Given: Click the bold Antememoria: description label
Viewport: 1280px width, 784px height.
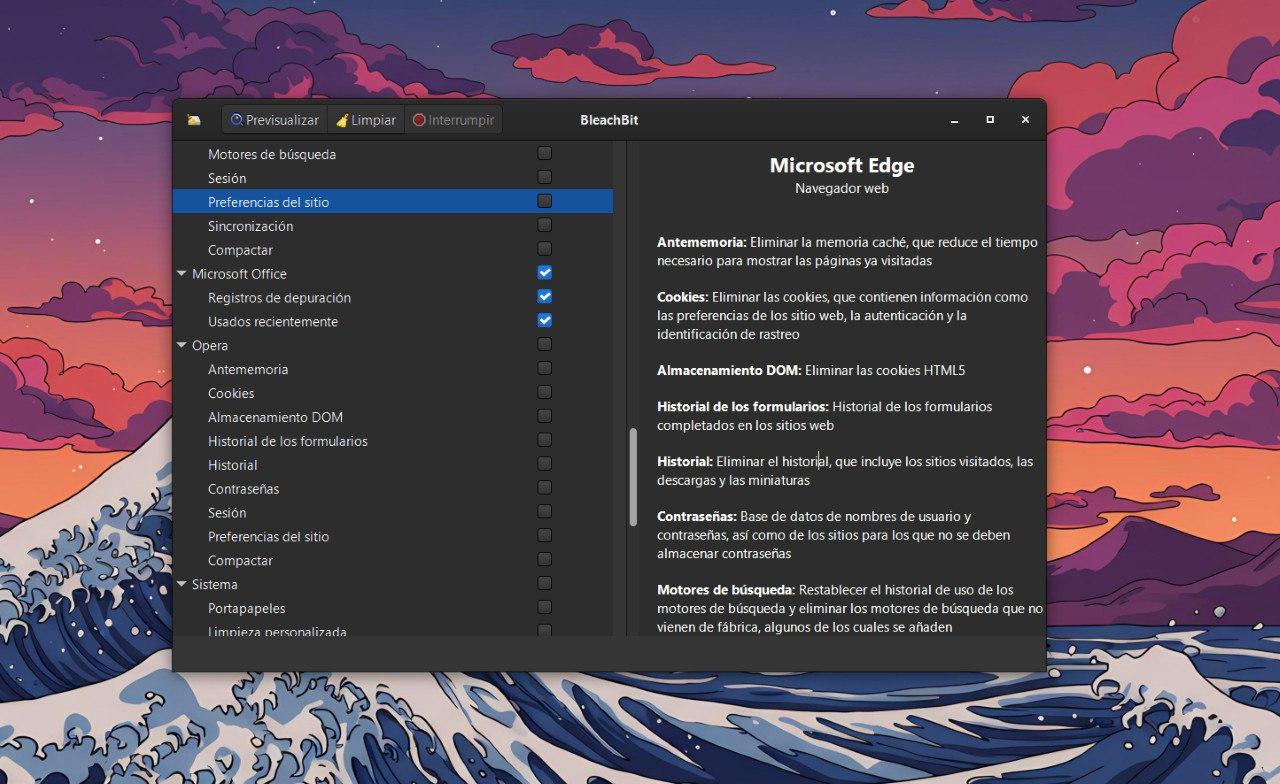Looking at the screenshot, I should tap(702, 242).
